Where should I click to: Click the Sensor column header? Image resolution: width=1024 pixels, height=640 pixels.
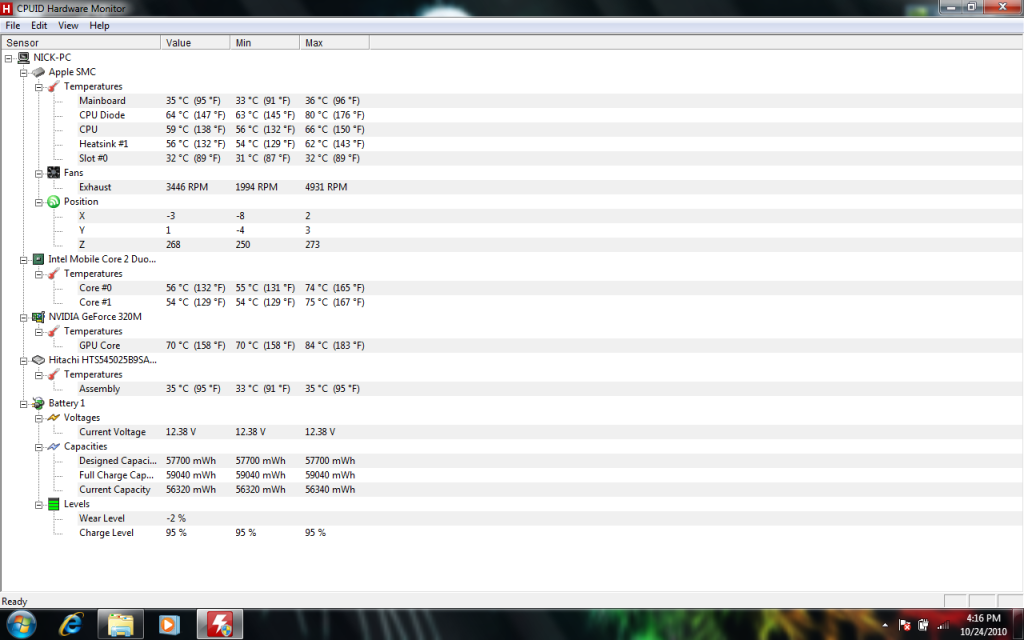coord(81,42)
